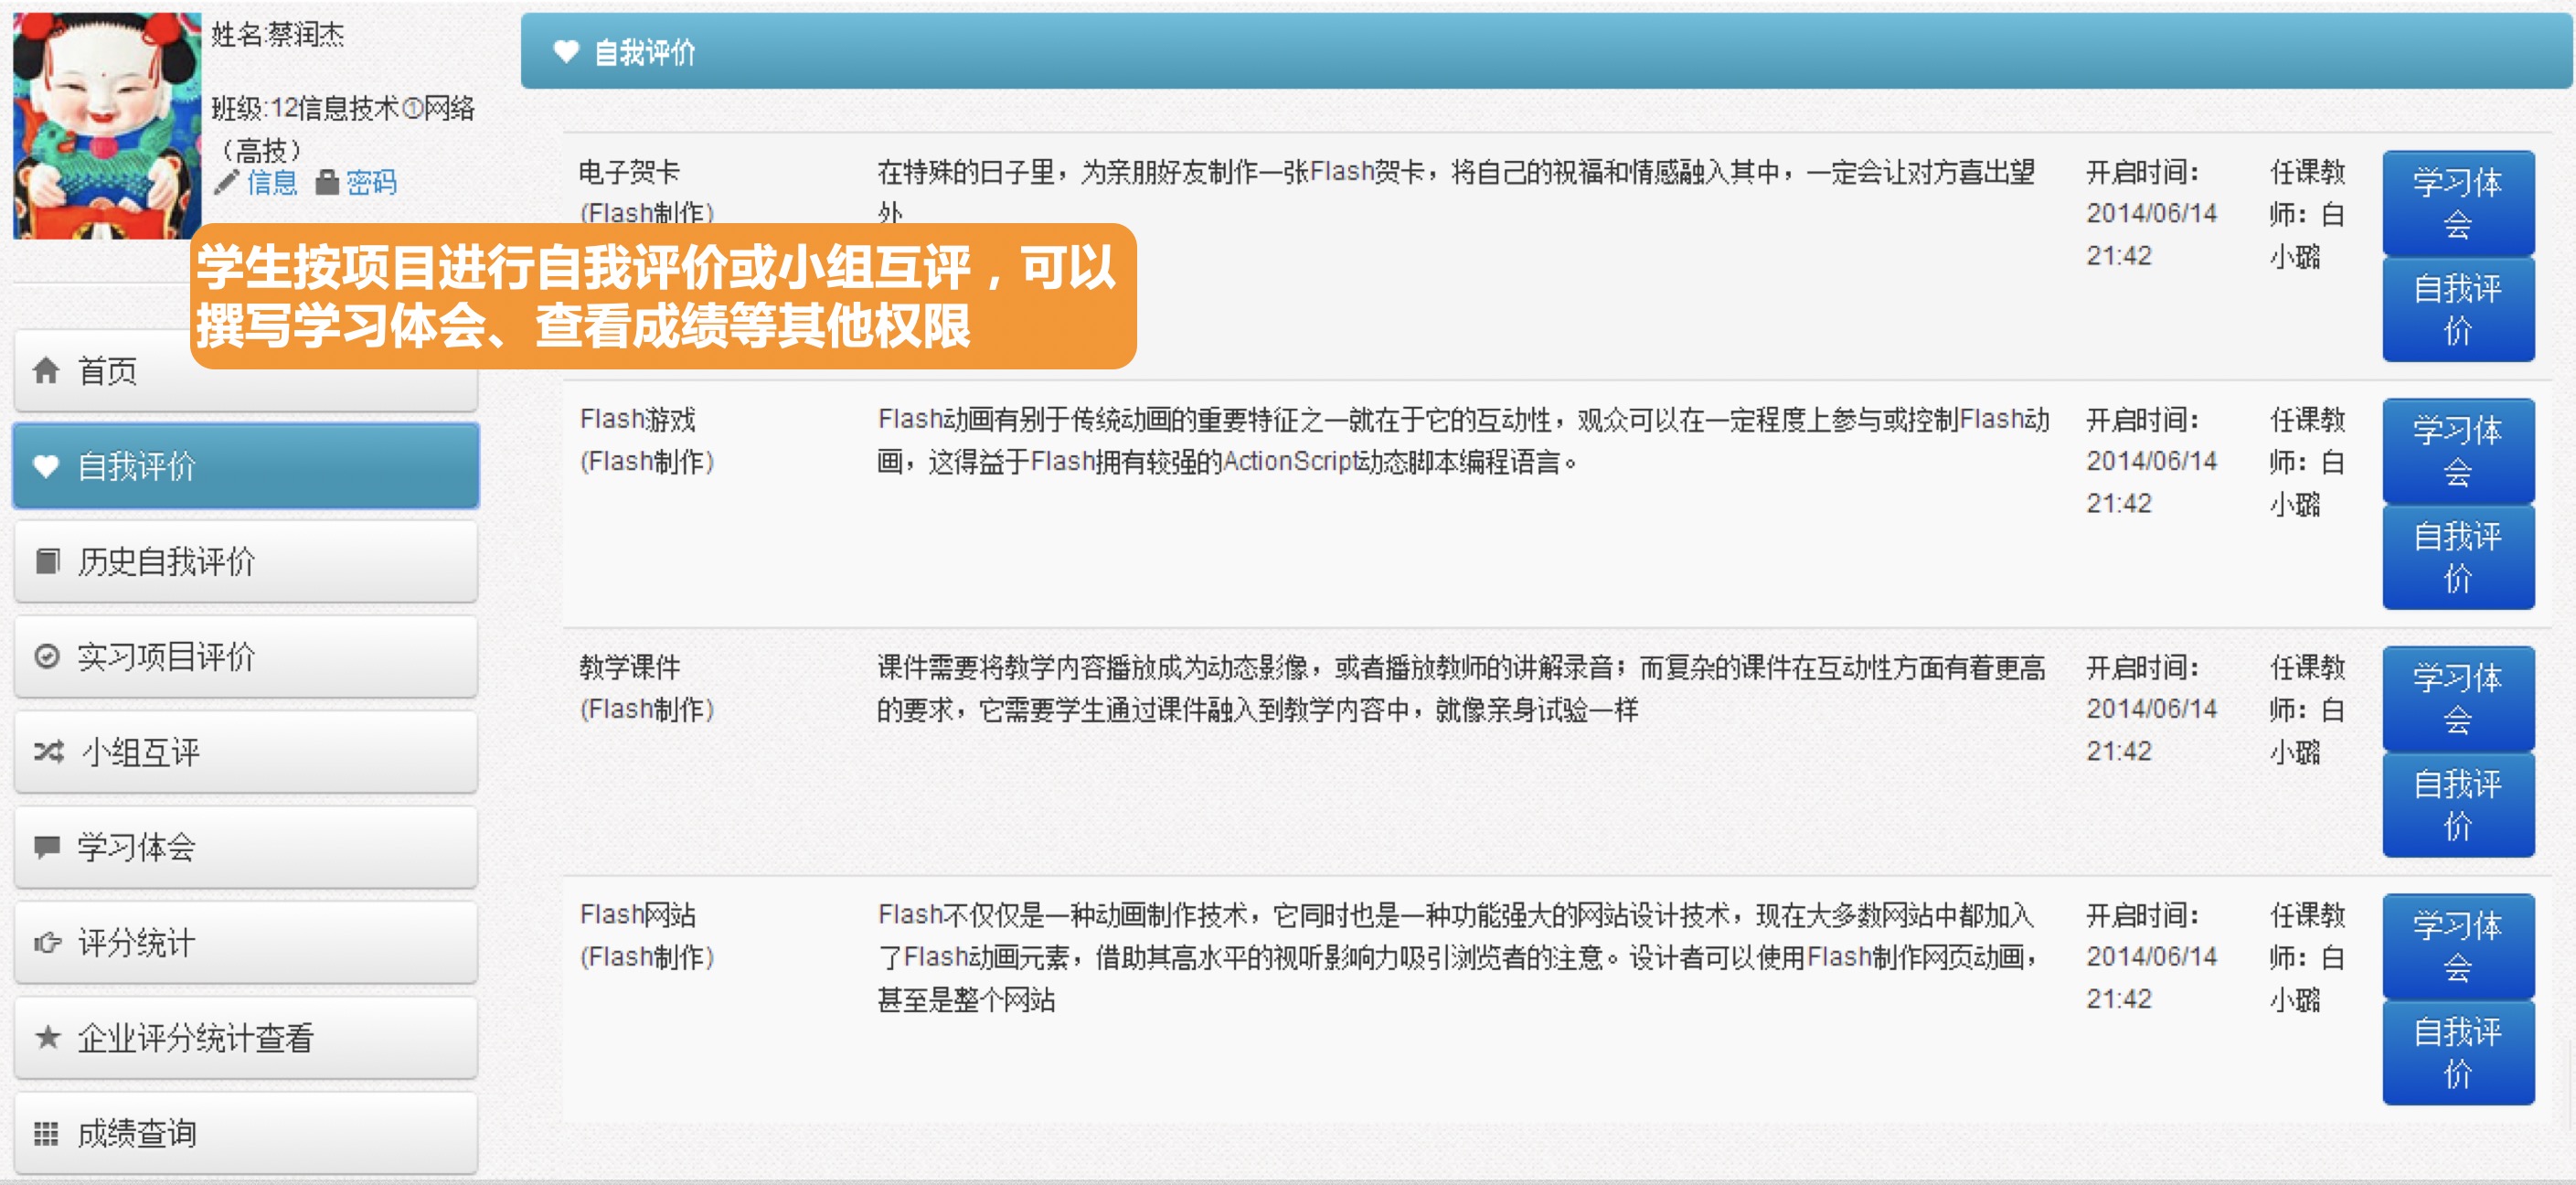Screen dimensions: 2576x1185
Task: Click 自我评价 button for 教学课件
Action: pos(2458,805)
